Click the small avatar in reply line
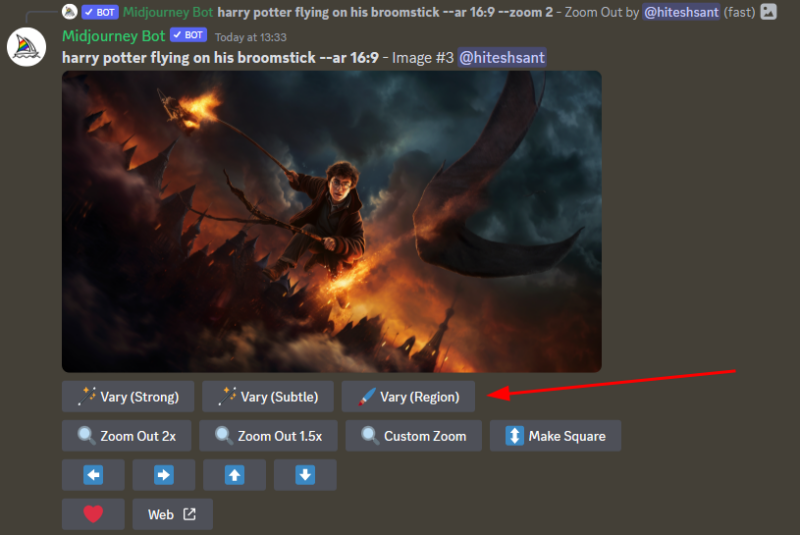 tap(69, 12)
